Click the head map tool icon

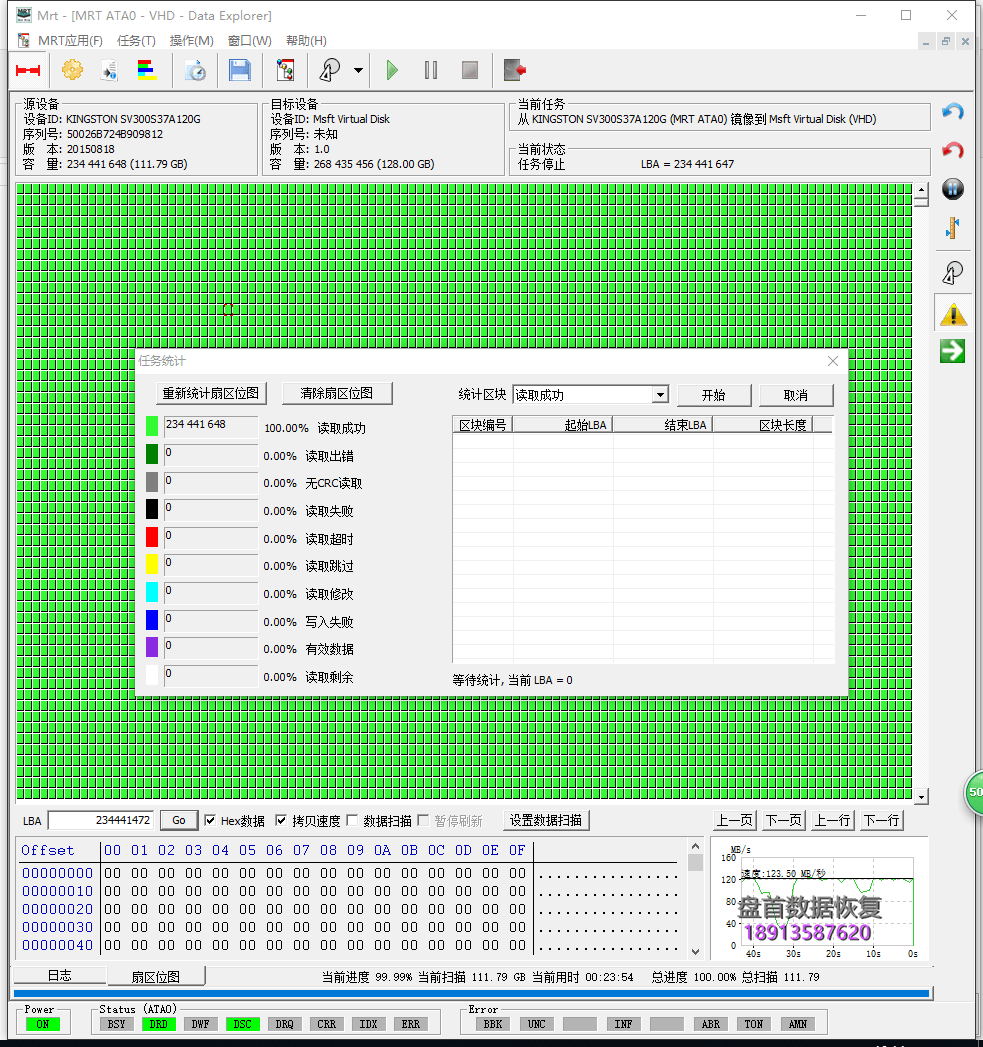pos(330,70)
